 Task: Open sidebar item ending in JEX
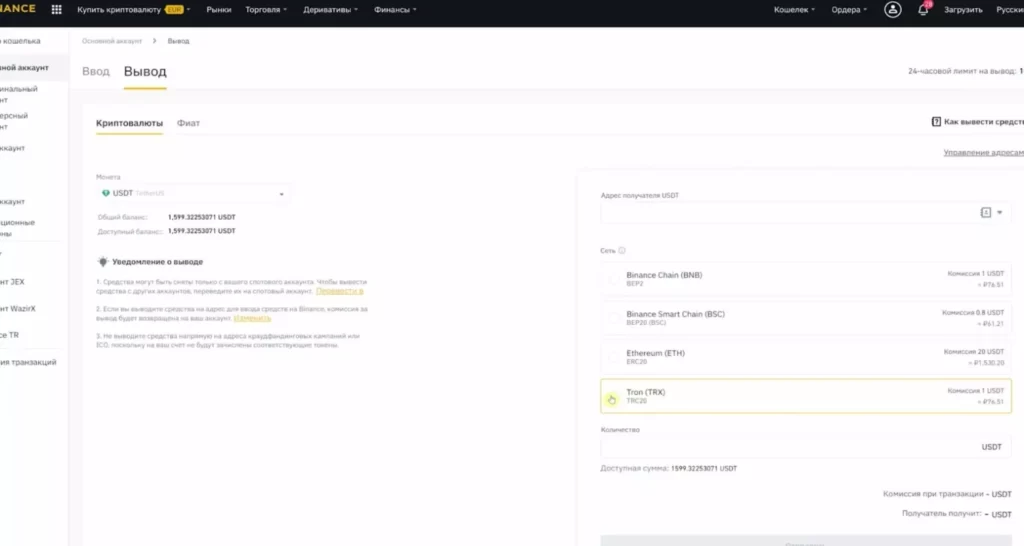click(x=12, y=282)
